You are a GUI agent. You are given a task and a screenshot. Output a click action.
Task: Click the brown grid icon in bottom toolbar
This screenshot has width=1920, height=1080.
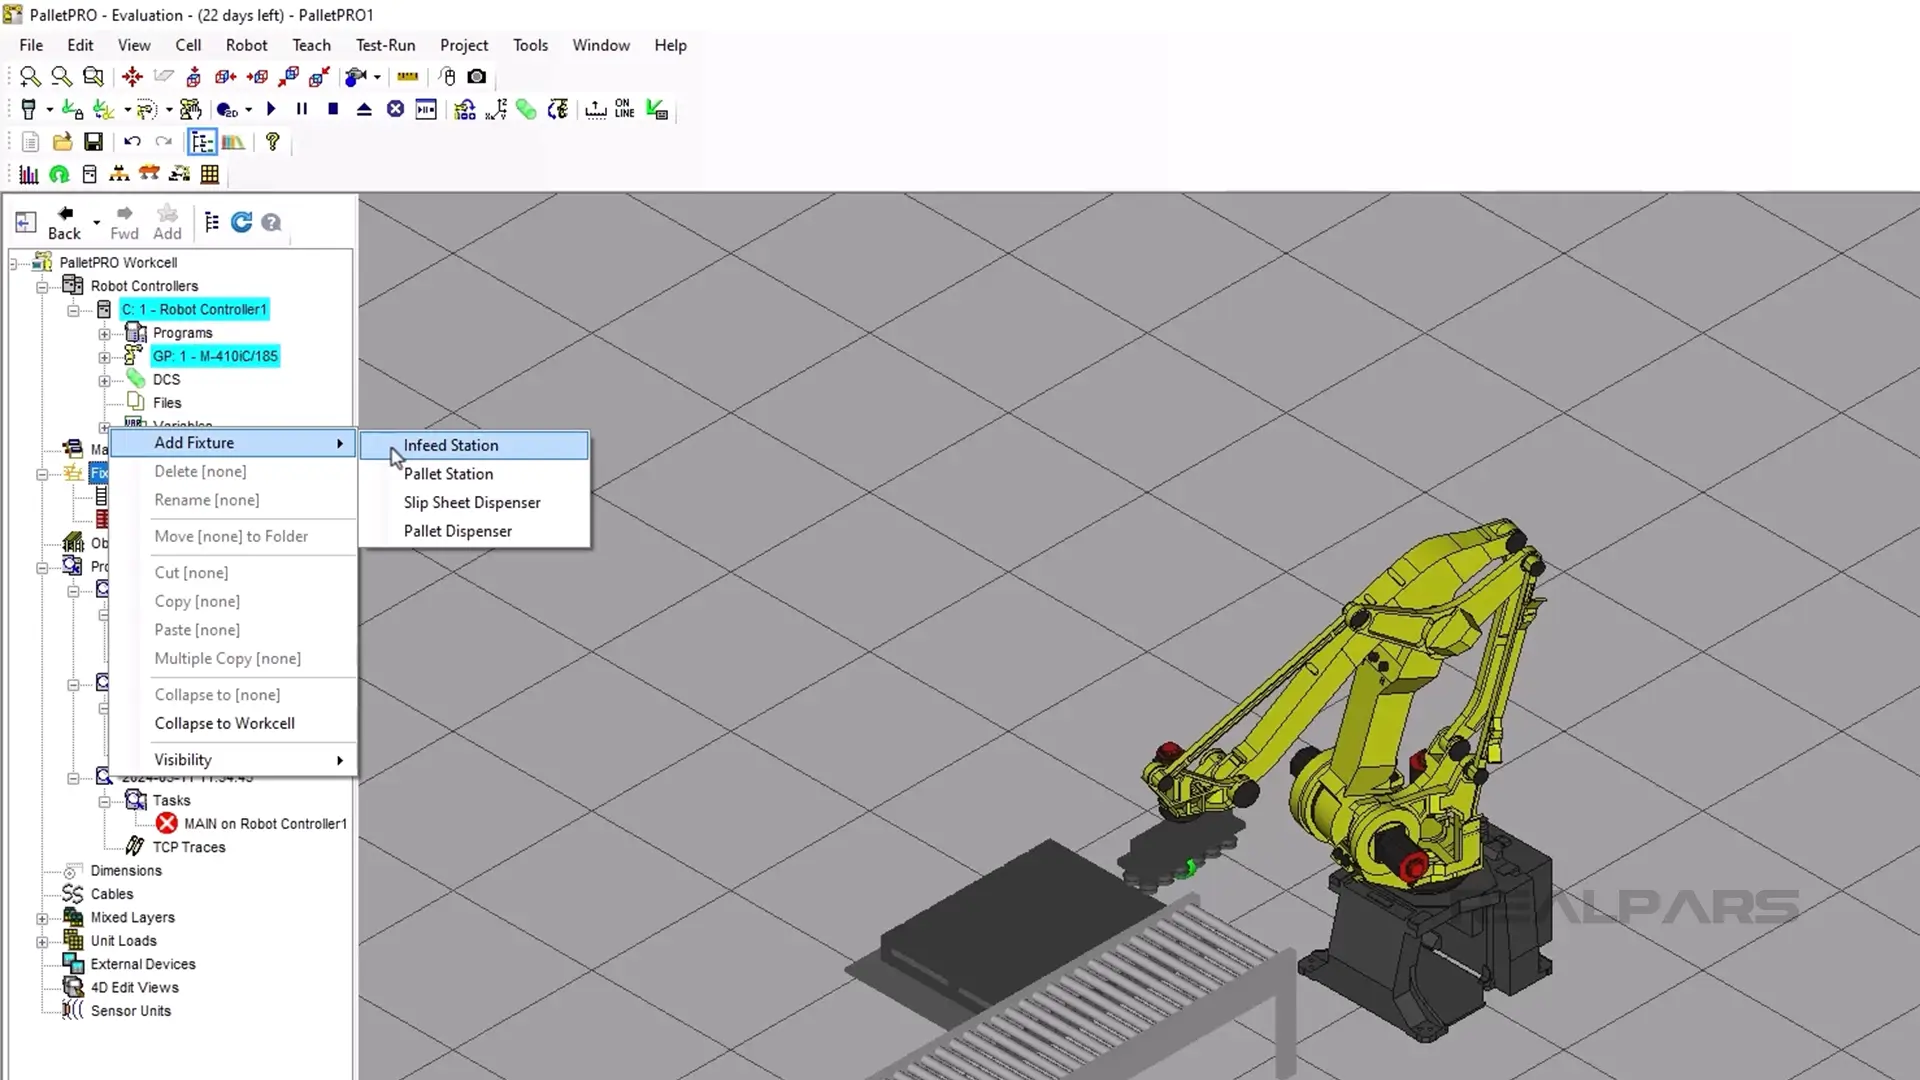210,174
